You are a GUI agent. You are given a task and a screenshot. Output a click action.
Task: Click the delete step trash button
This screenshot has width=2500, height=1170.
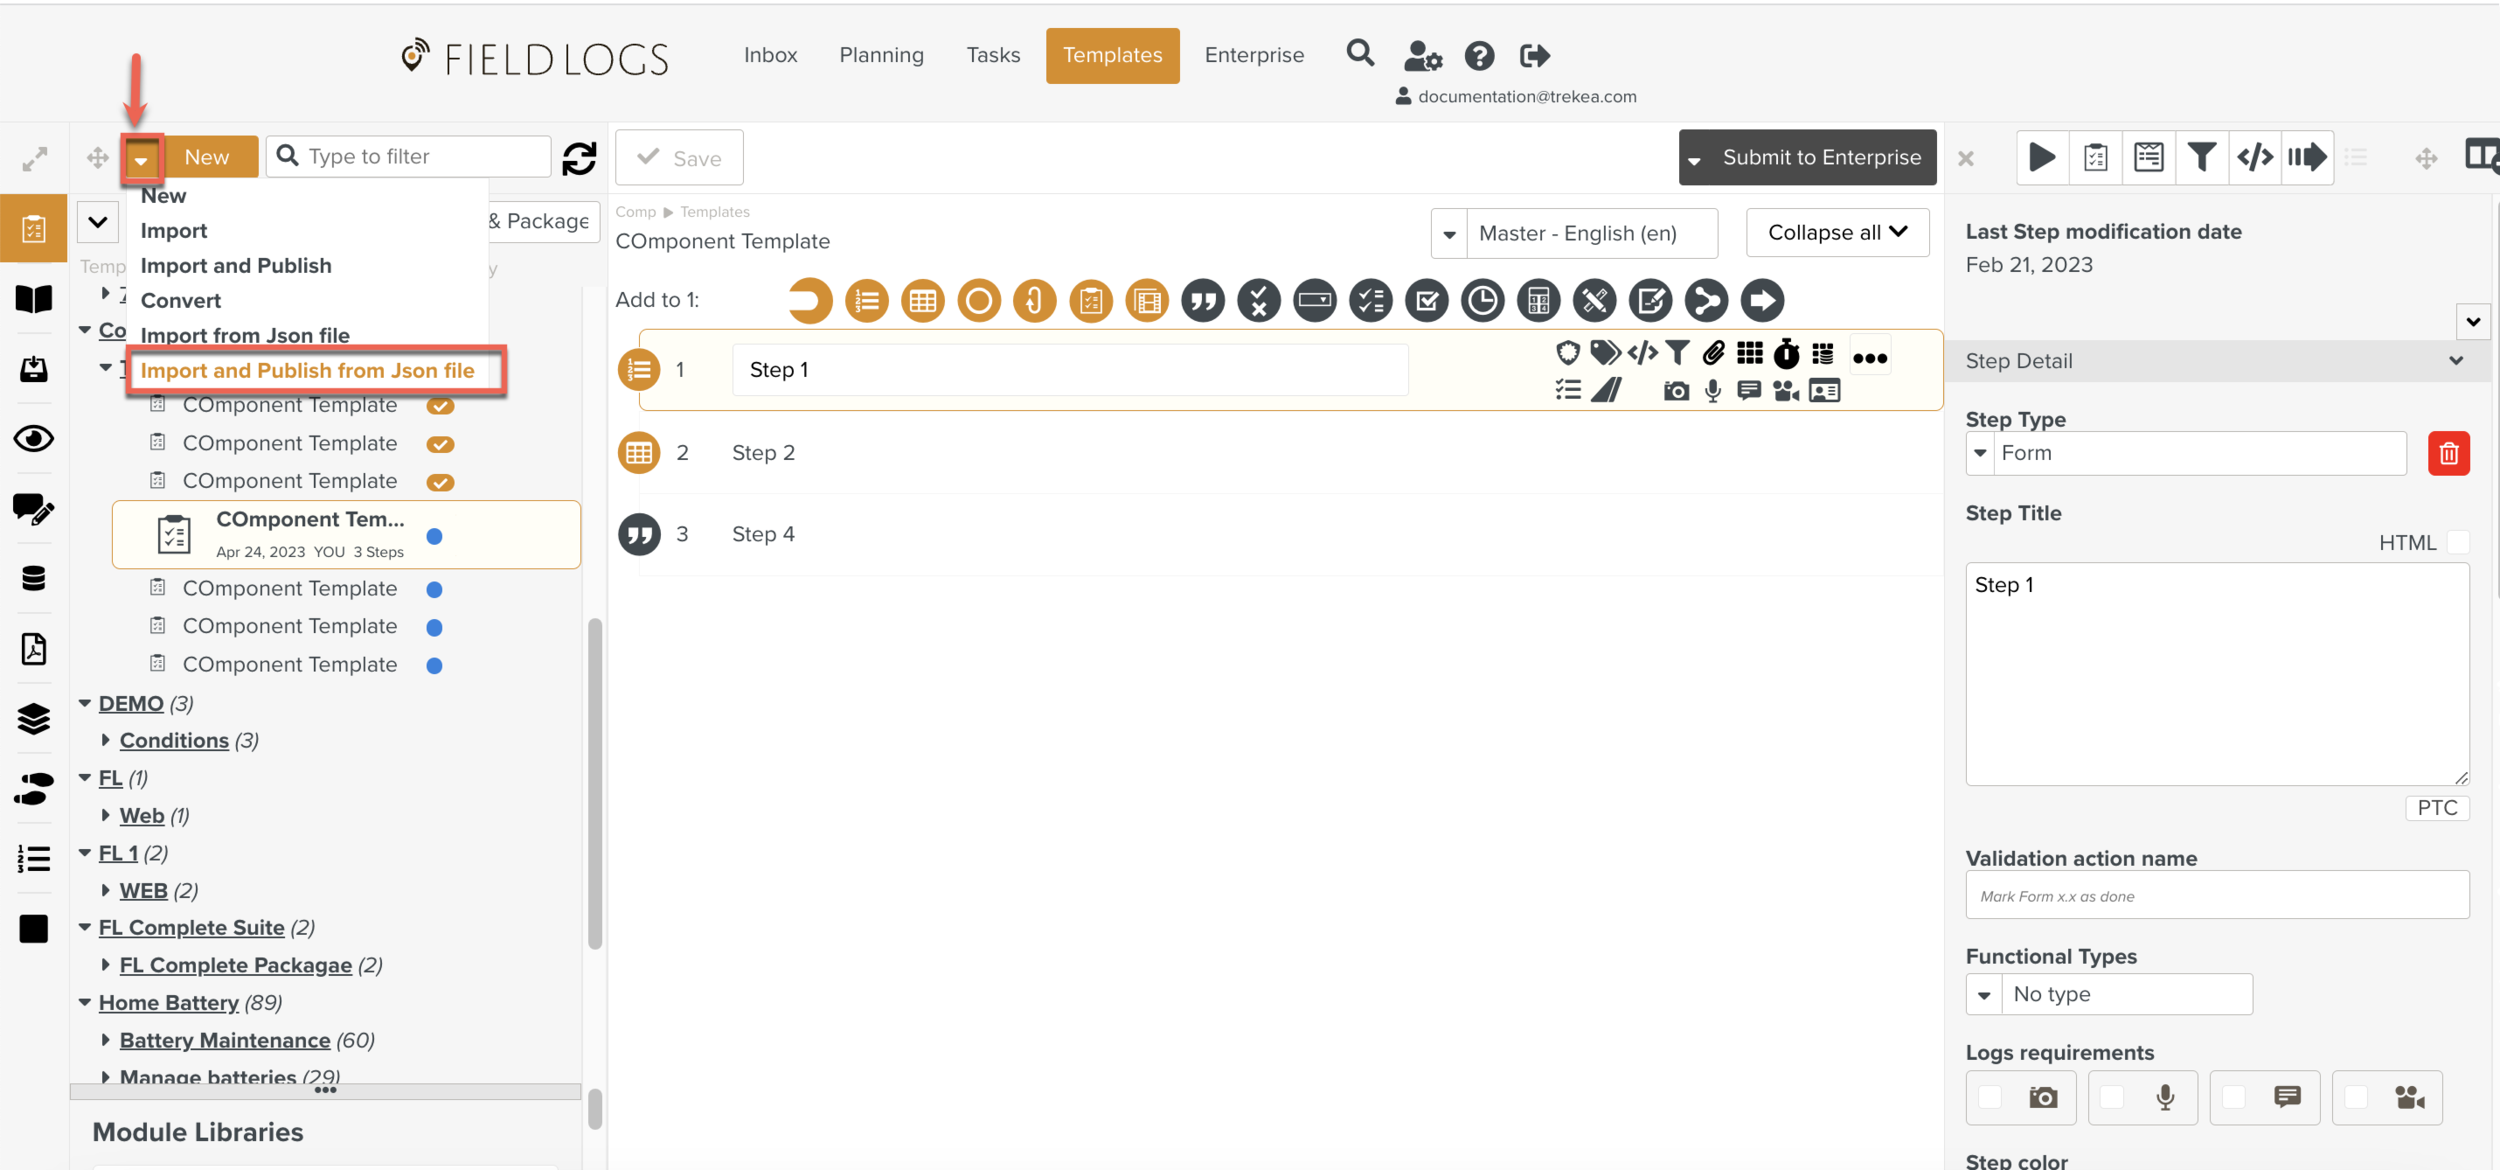2448,454
